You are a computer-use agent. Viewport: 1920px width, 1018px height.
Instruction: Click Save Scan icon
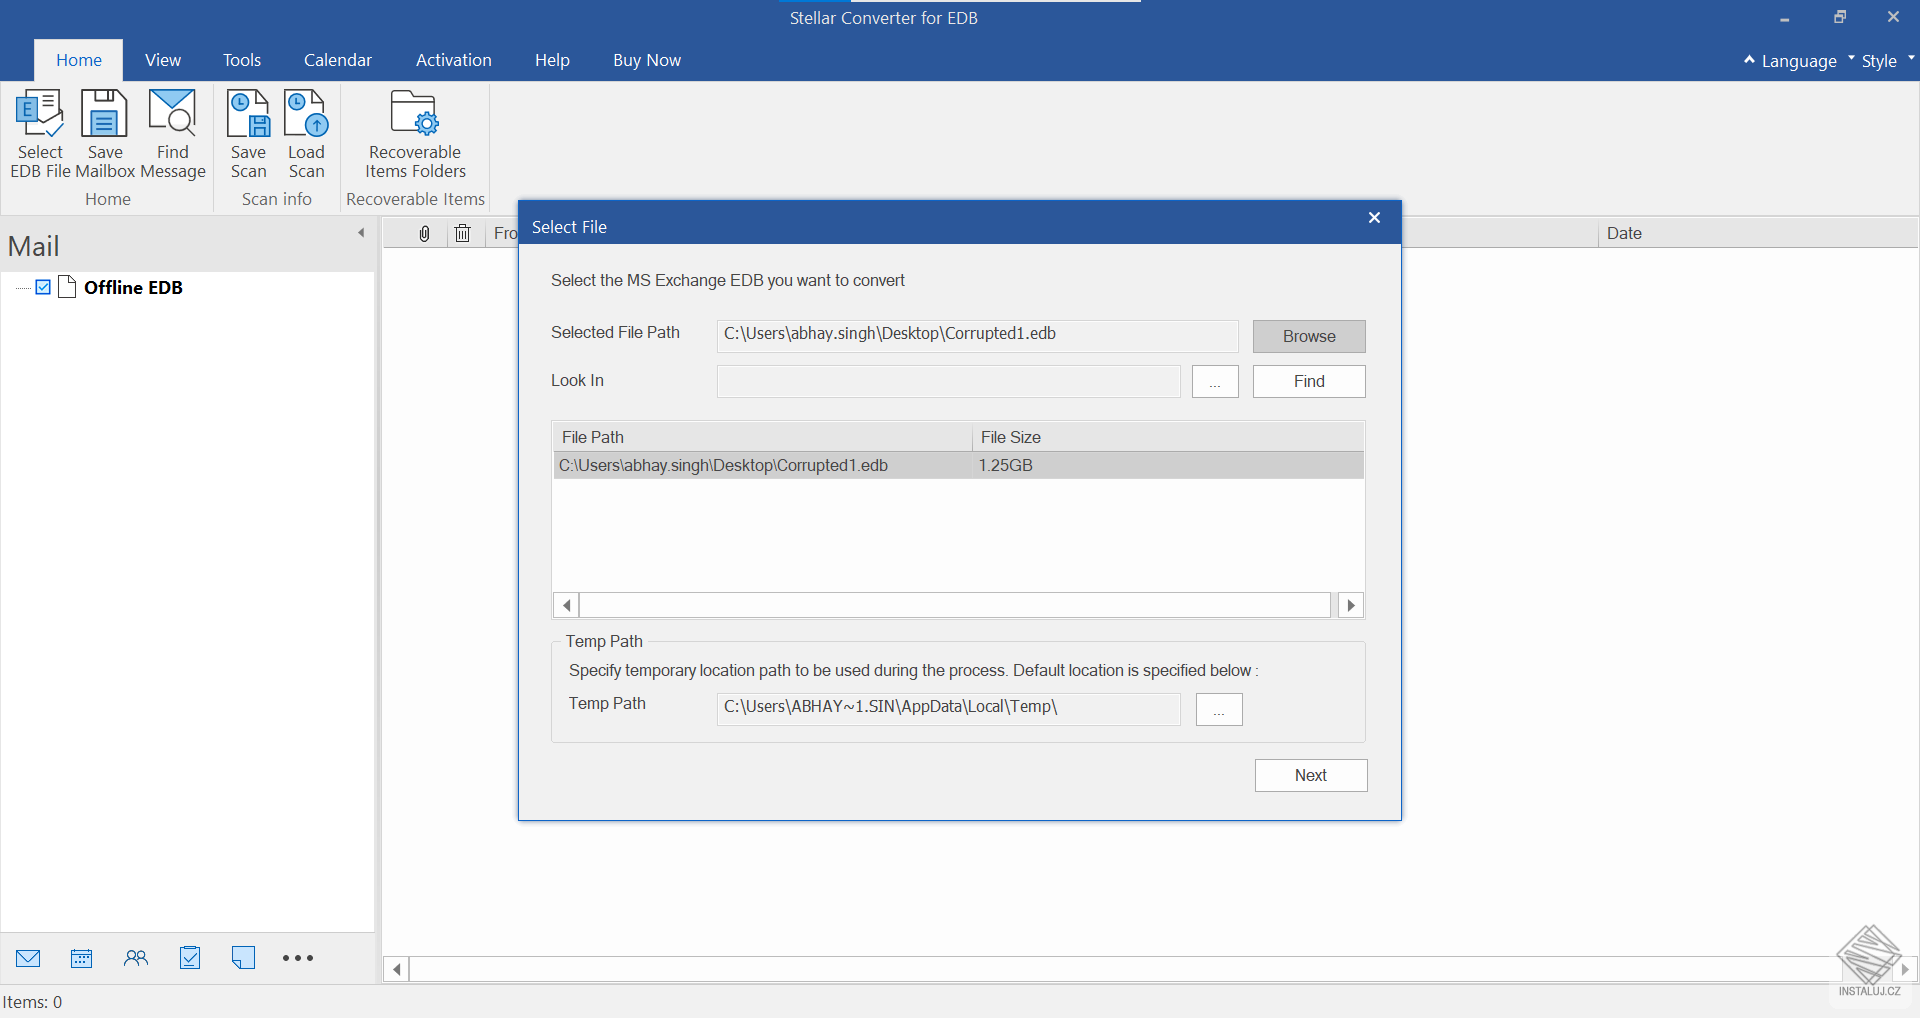click(x=248, y=134)
